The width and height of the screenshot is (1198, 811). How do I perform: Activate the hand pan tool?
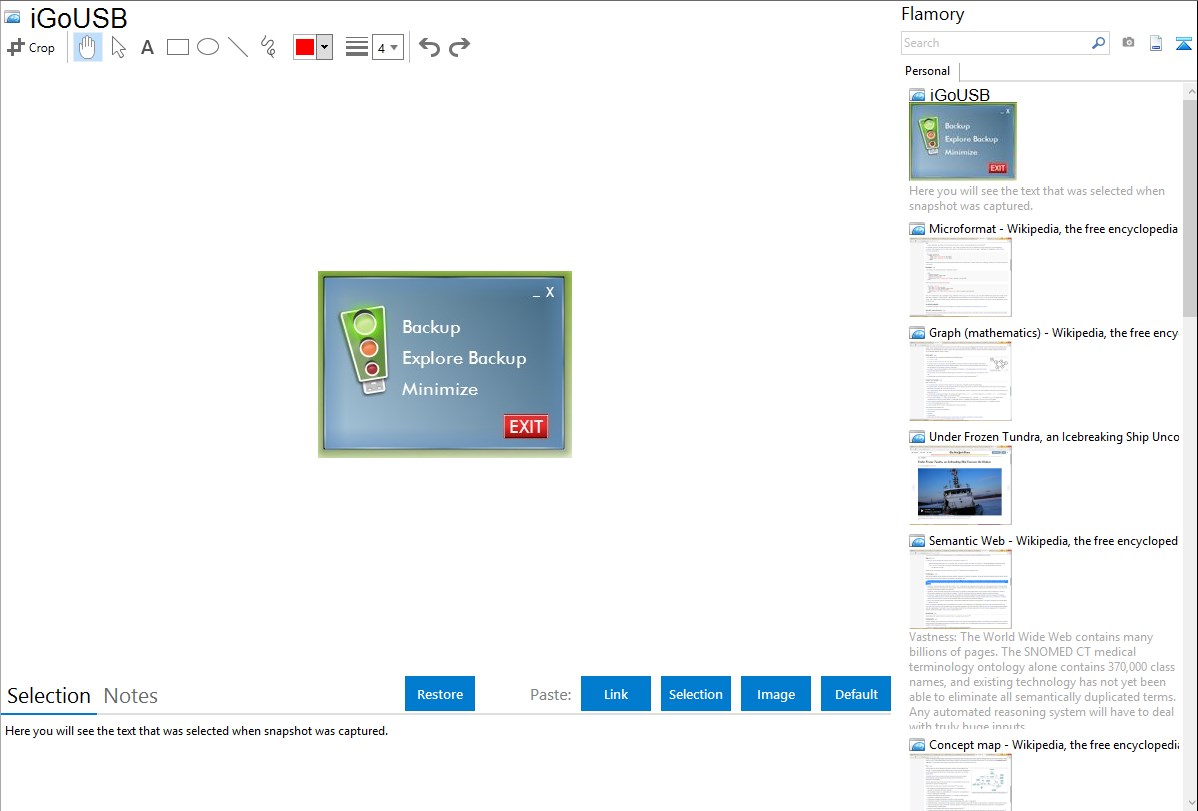point(88,47)
